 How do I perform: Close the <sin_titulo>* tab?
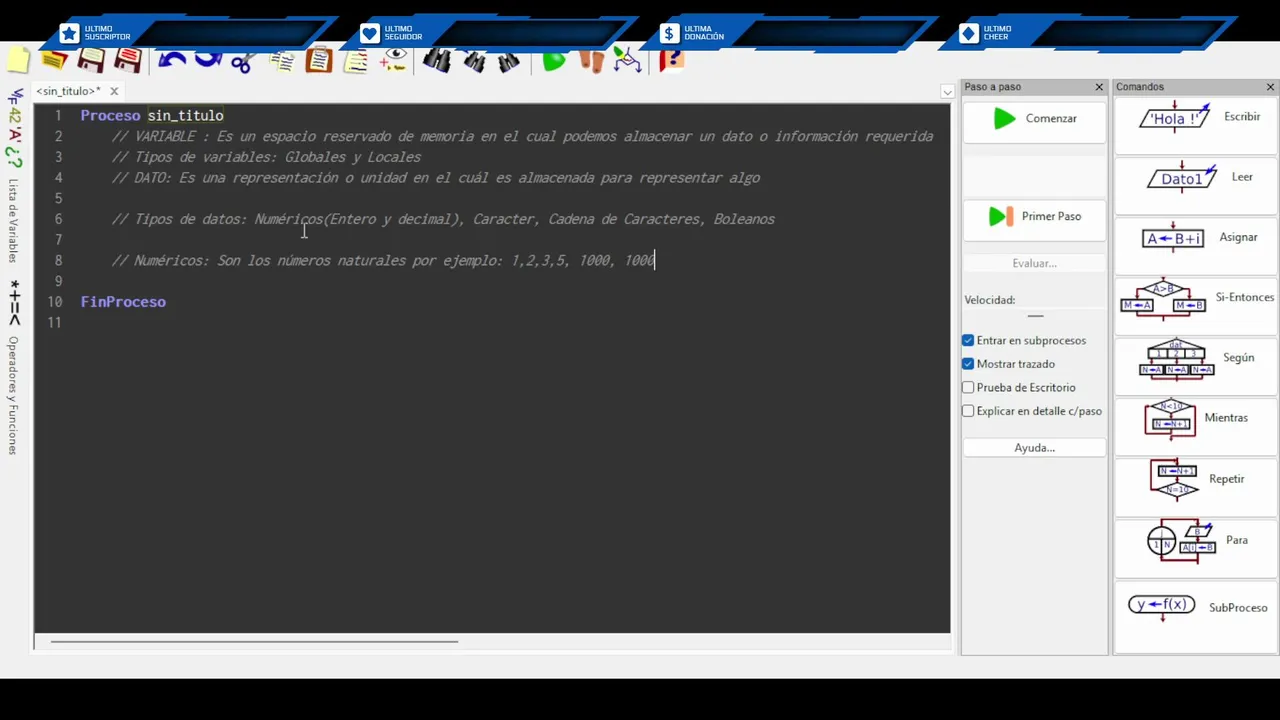coord(114,91)
